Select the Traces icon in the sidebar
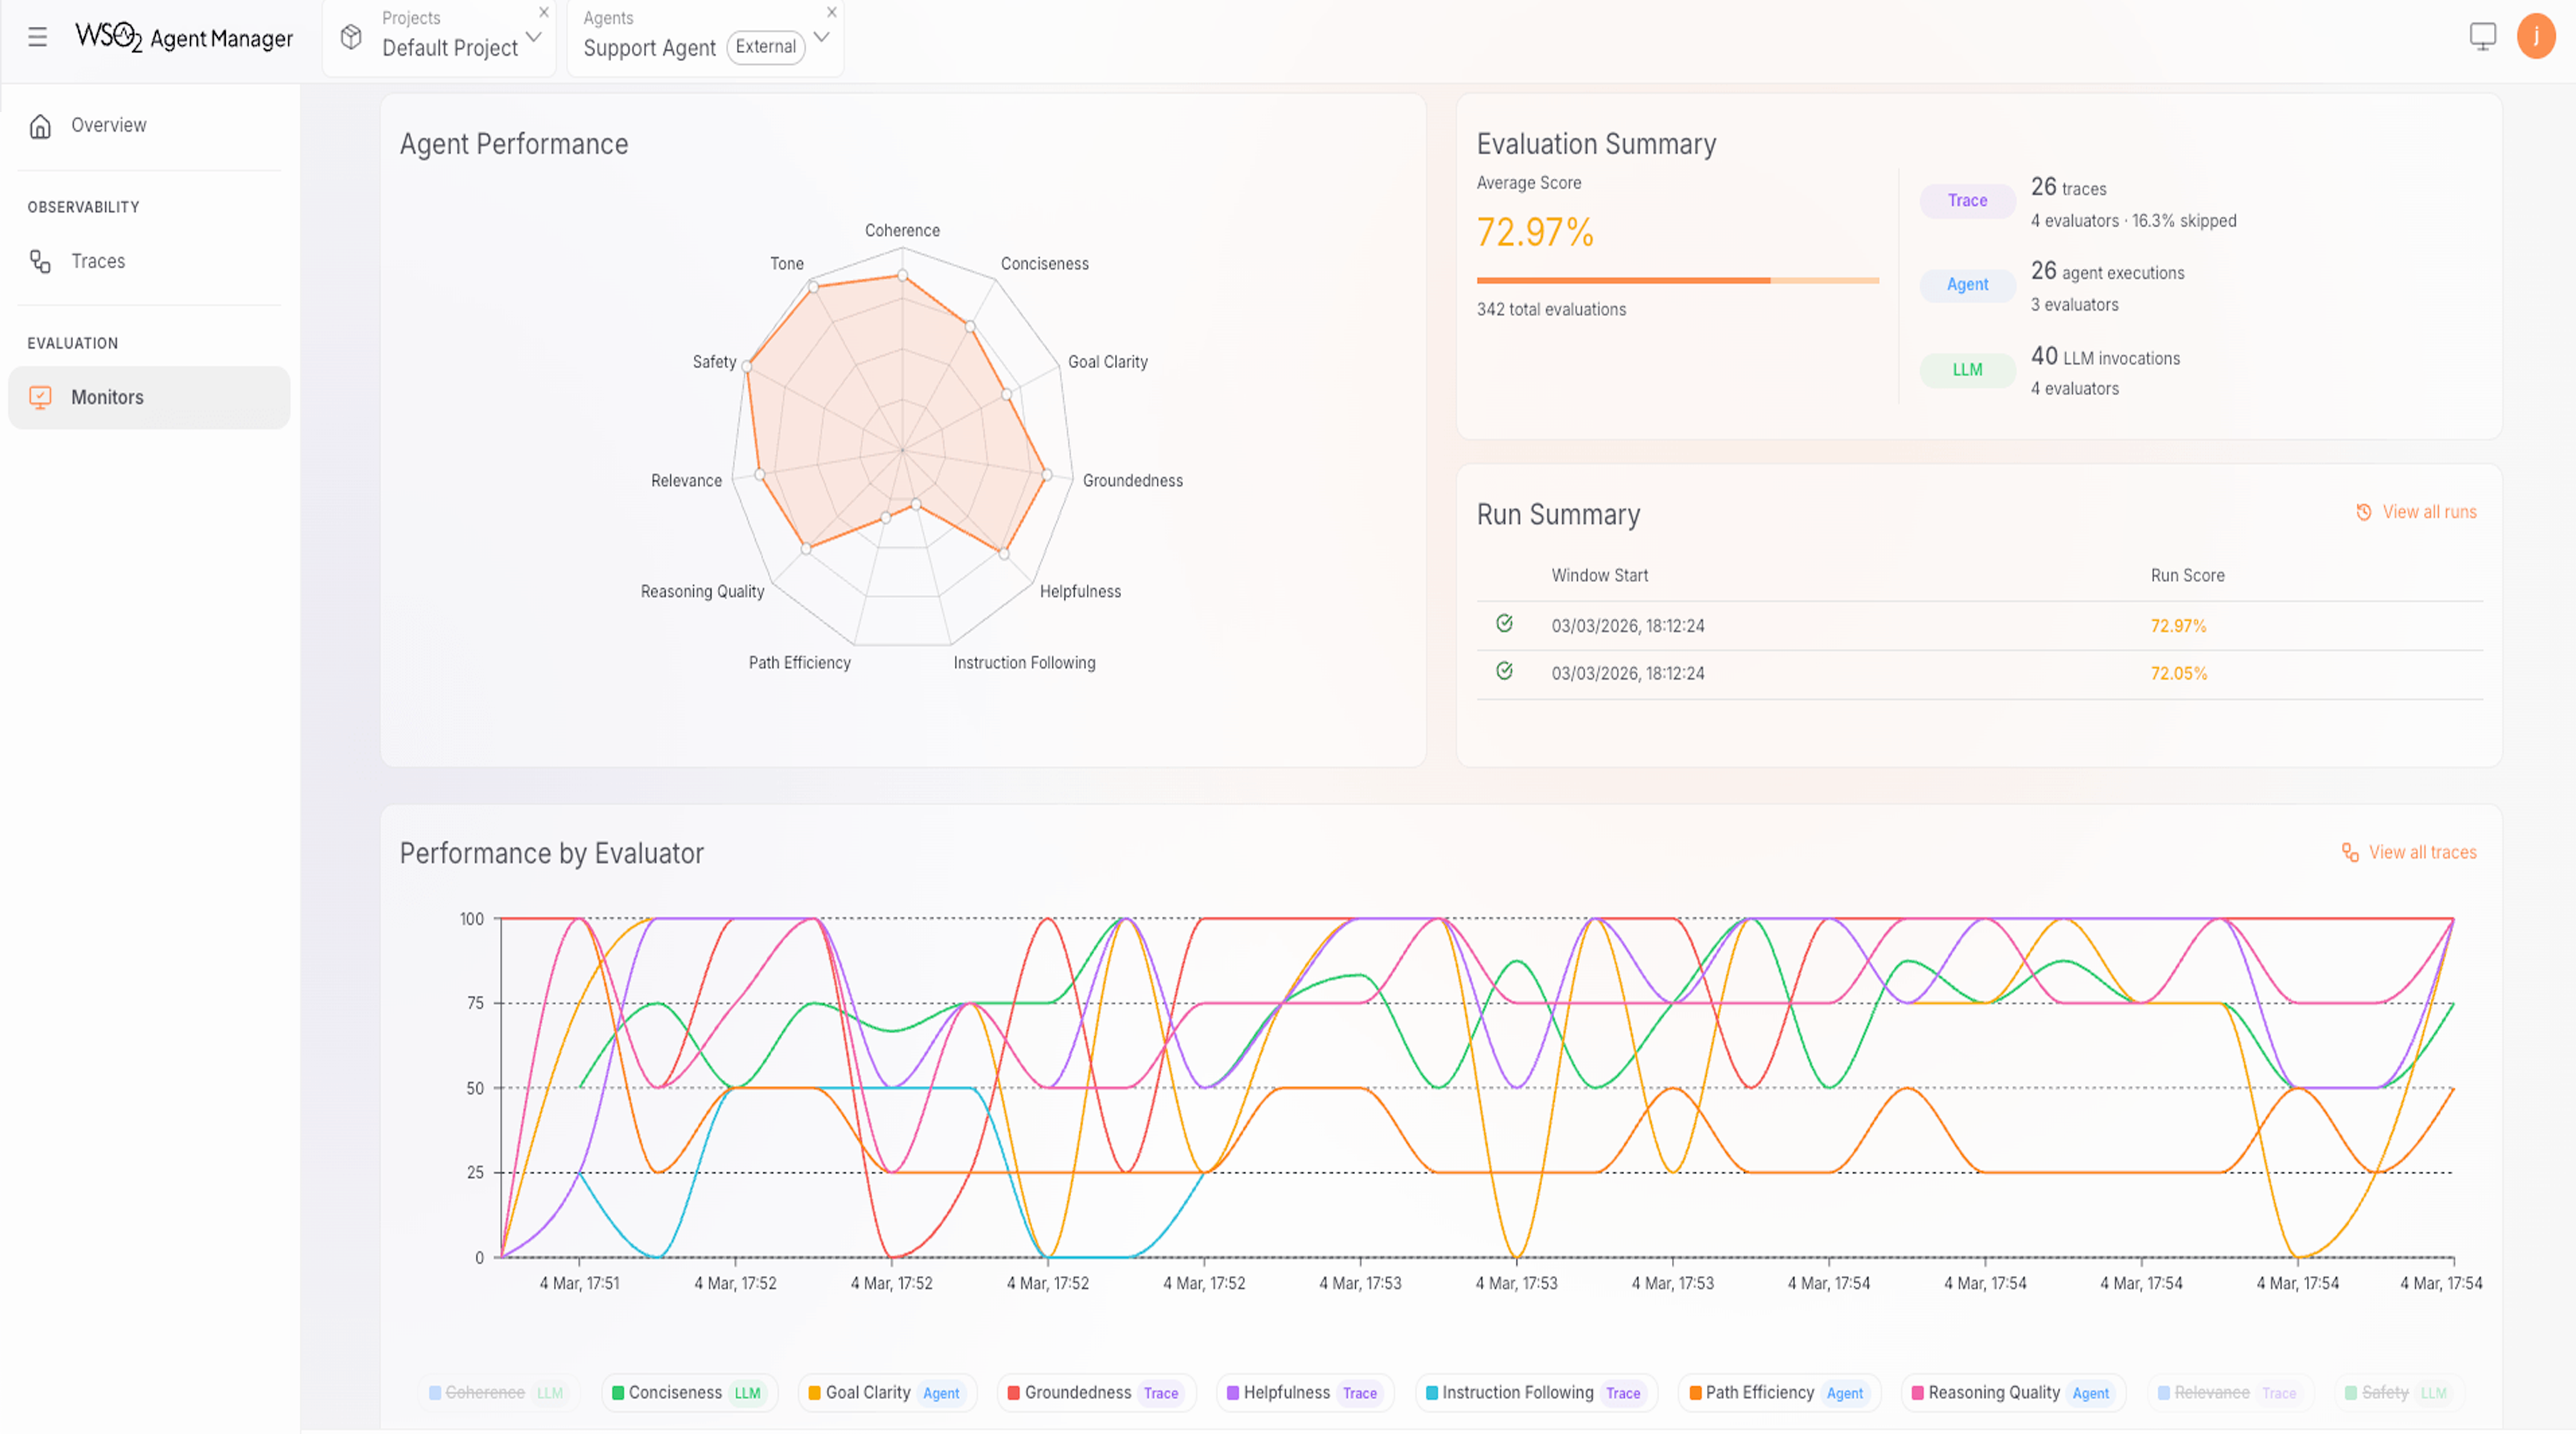This screenshot has width=2576, height=1434. tap(40, 262)
